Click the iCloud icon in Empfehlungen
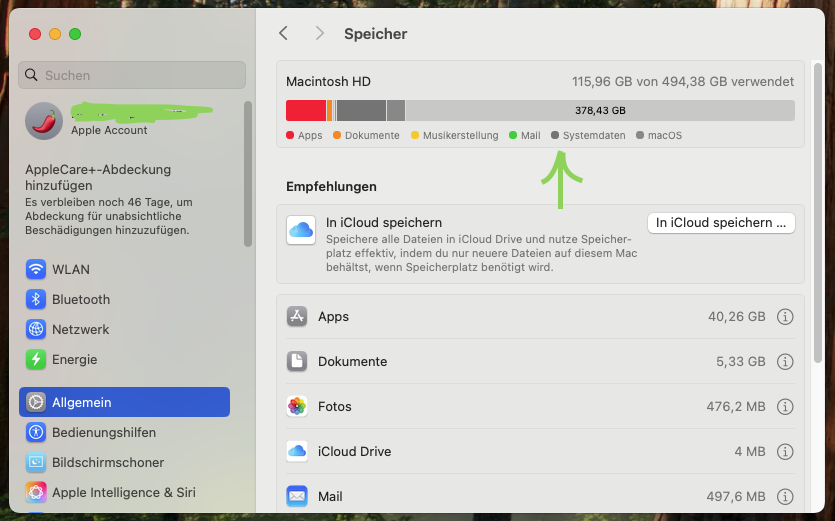The height and width of the screenshot is (521, 835). [x=301, y=230]
